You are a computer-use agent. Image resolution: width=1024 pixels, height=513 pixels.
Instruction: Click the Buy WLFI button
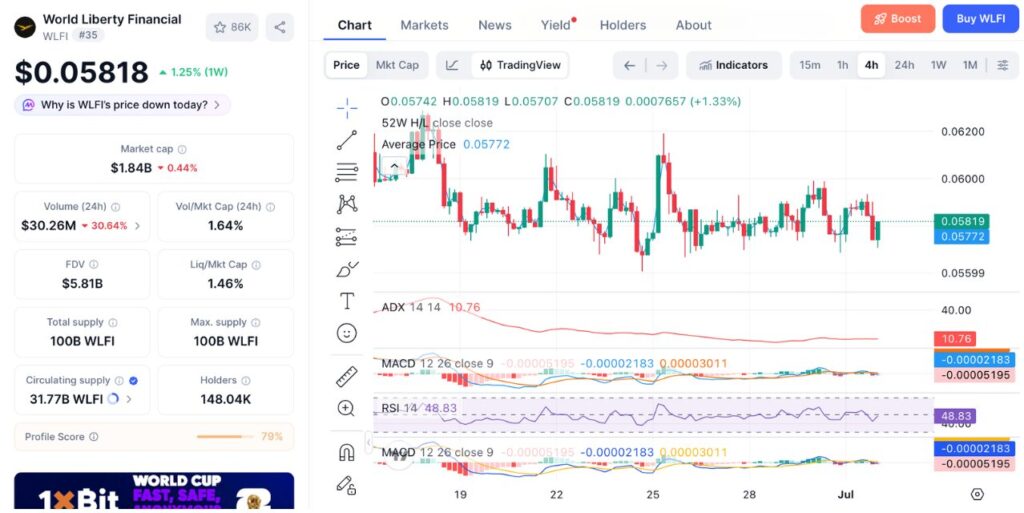980,19
